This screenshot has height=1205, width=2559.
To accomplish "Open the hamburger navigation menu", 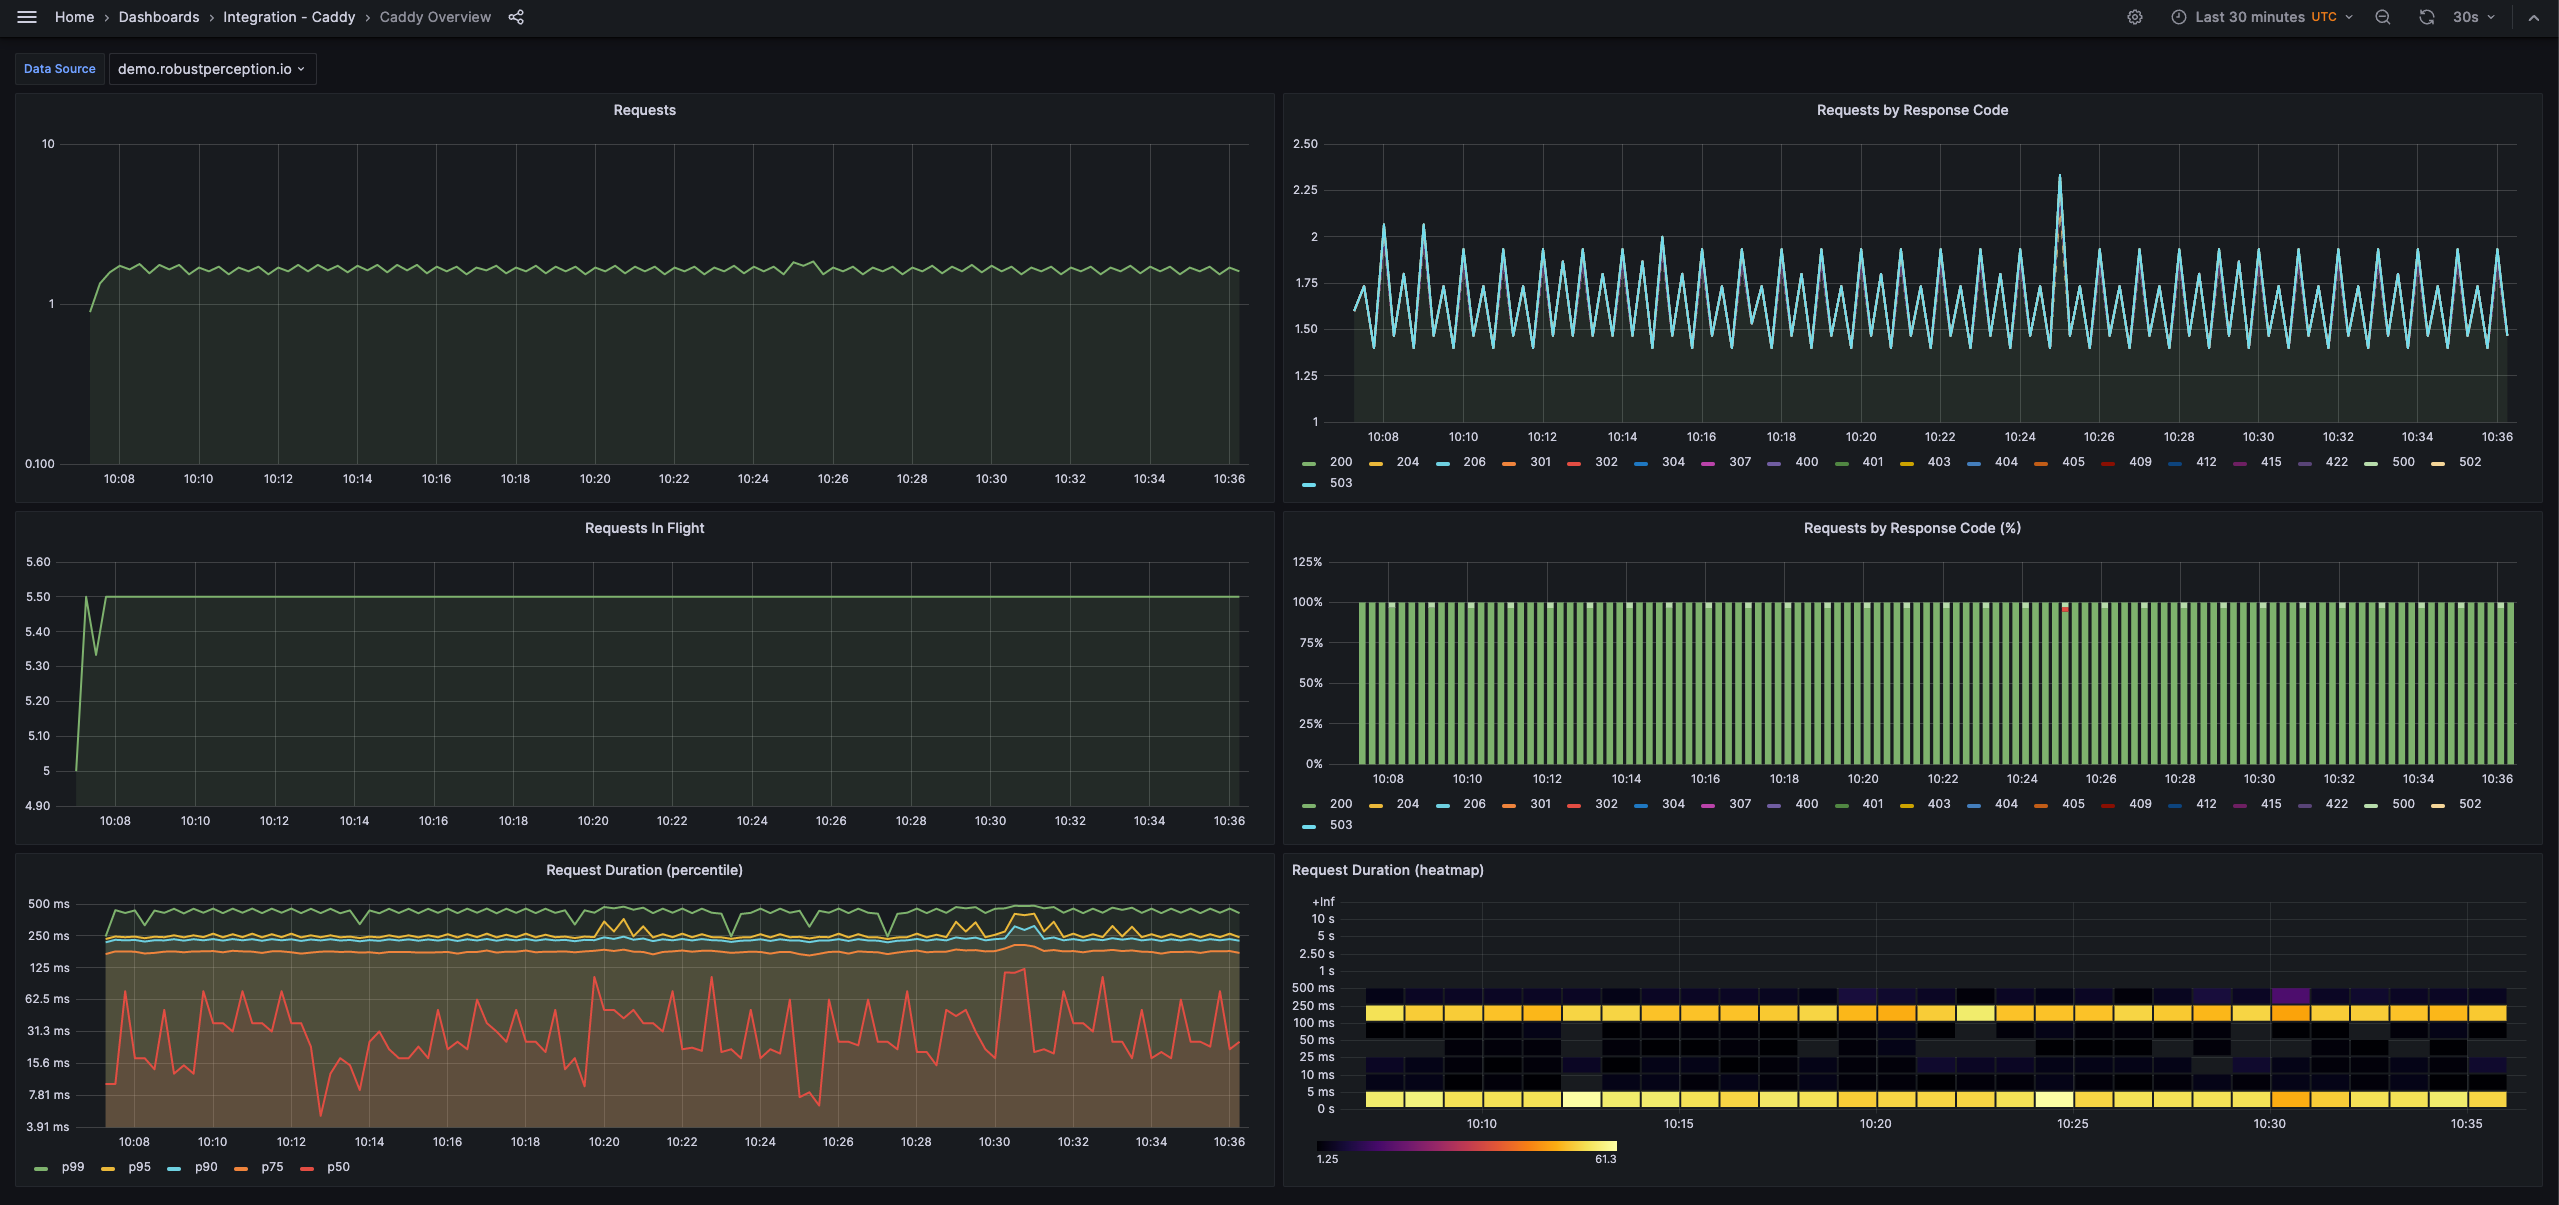I will [27, 17].
